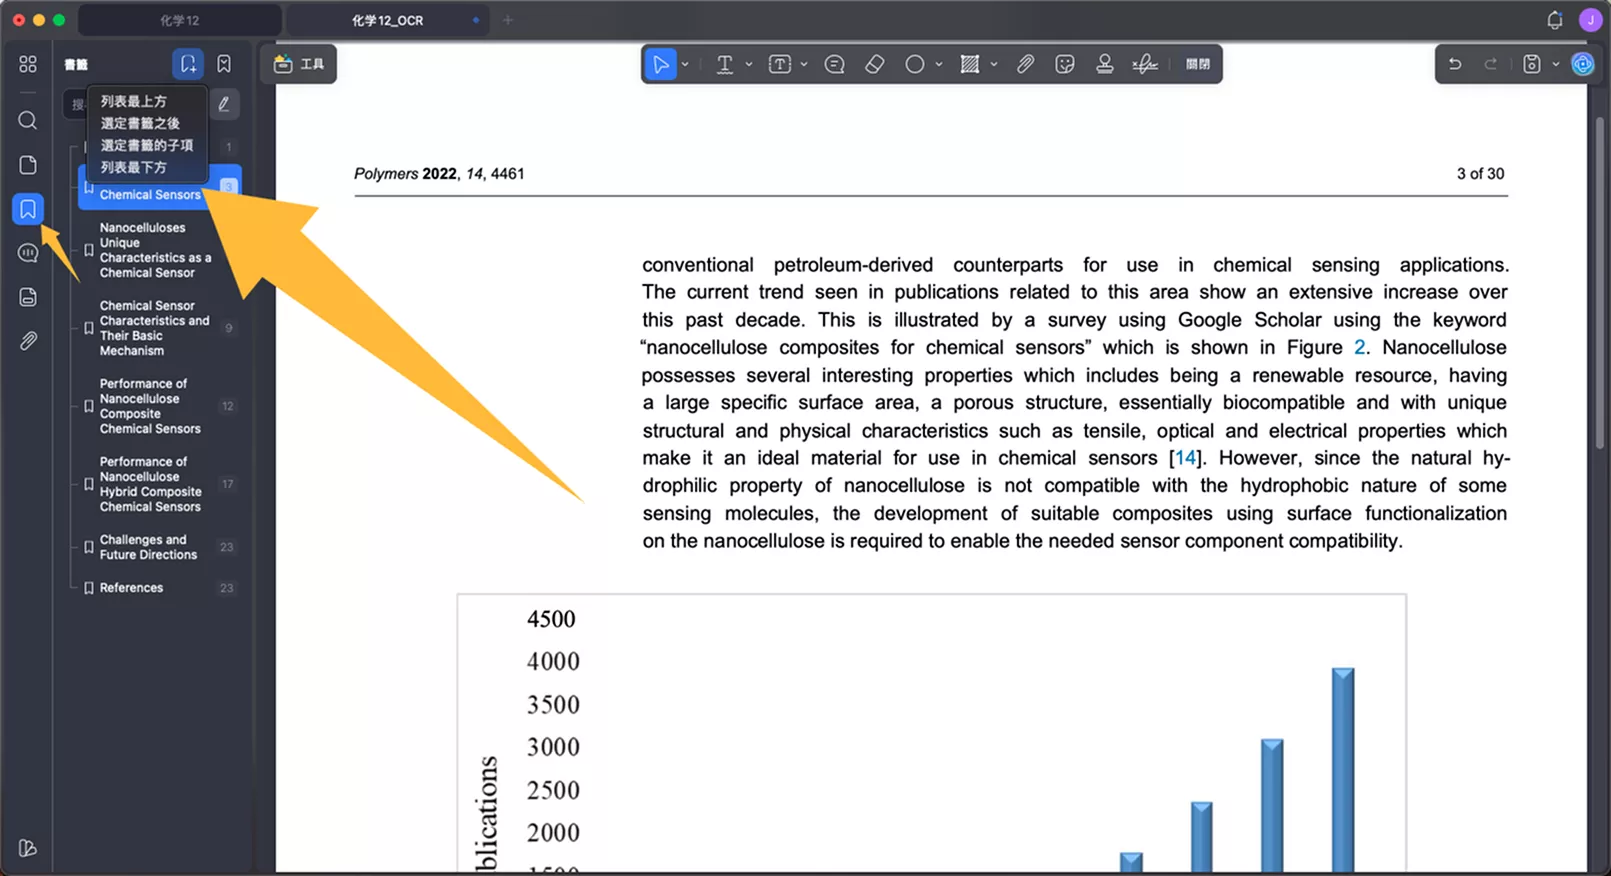1611x876 pixels.
Task: Open the signature tool
Action: click(x=1145, y=64)
